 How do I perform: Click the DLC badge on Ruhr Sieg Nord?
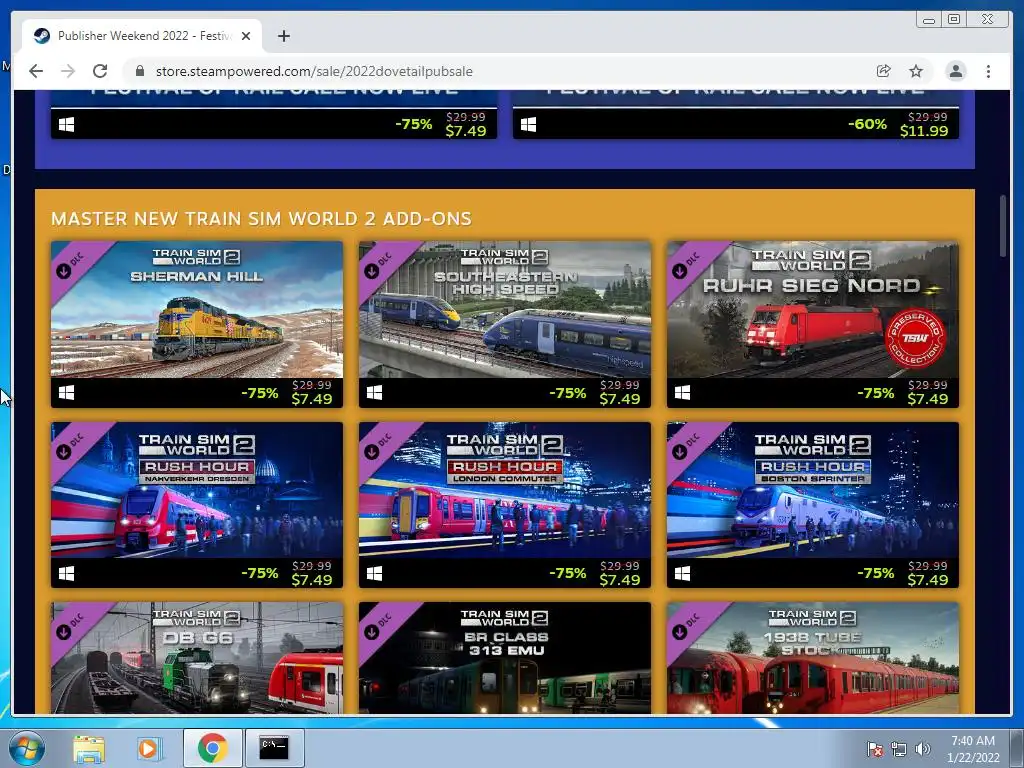(x=685, y=265)
